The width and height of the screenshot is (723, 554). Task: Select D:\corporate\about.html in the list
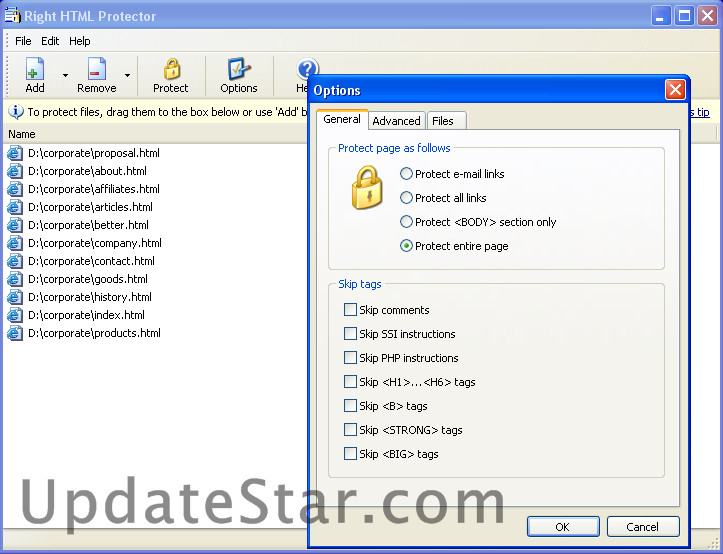87,171
